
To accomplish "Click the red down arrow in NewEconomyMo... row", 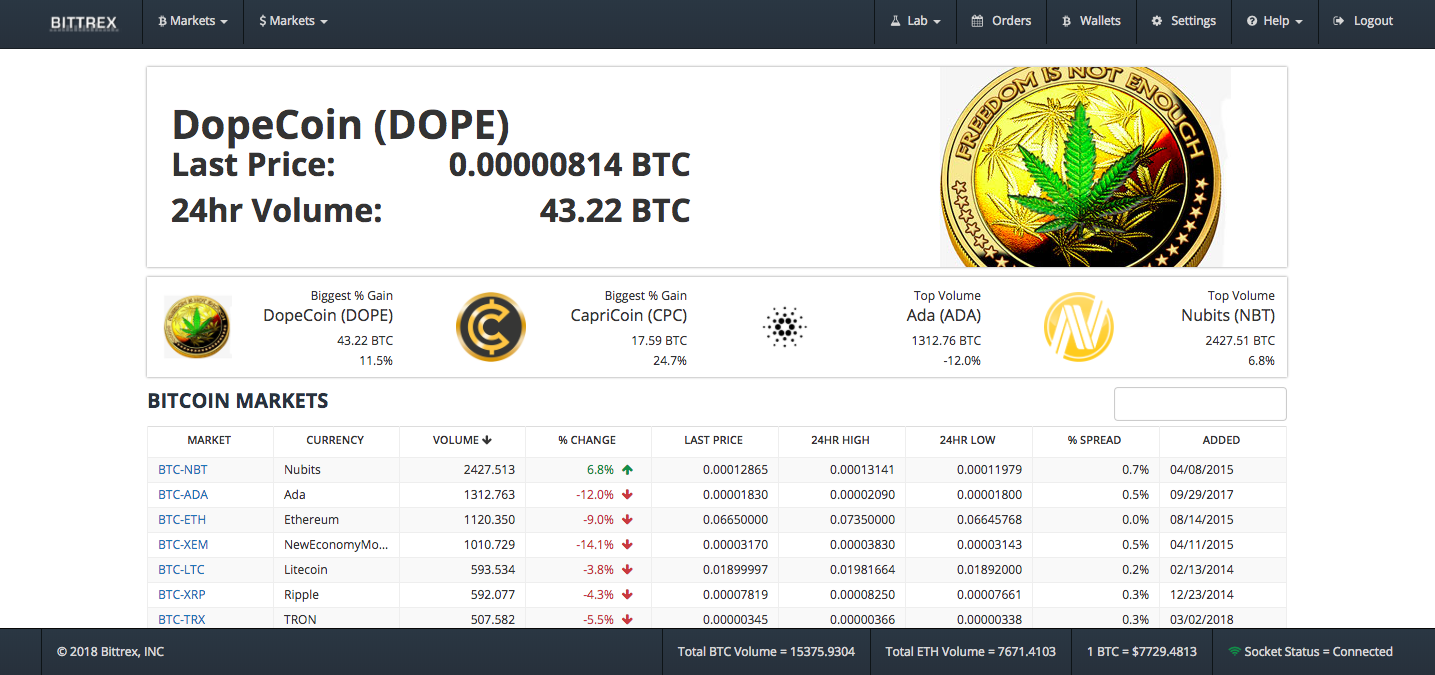I will 627,544.
